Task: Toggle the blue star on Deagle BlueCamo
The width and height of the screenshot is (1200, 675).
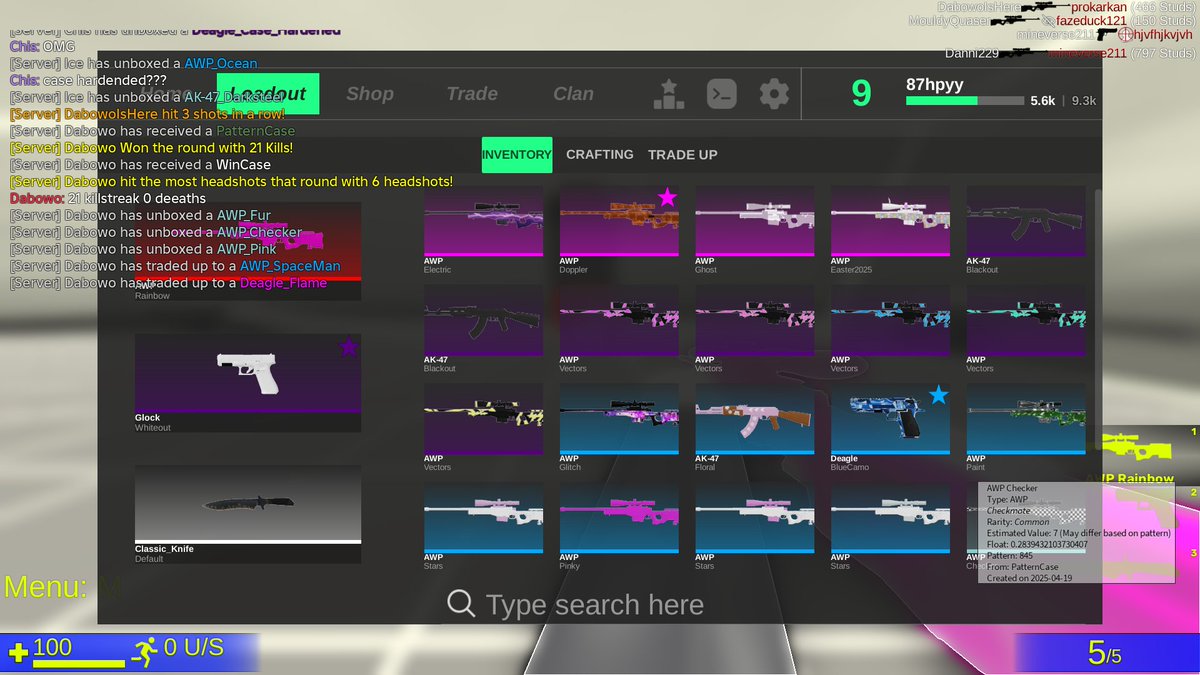Action: coord(938,395)
